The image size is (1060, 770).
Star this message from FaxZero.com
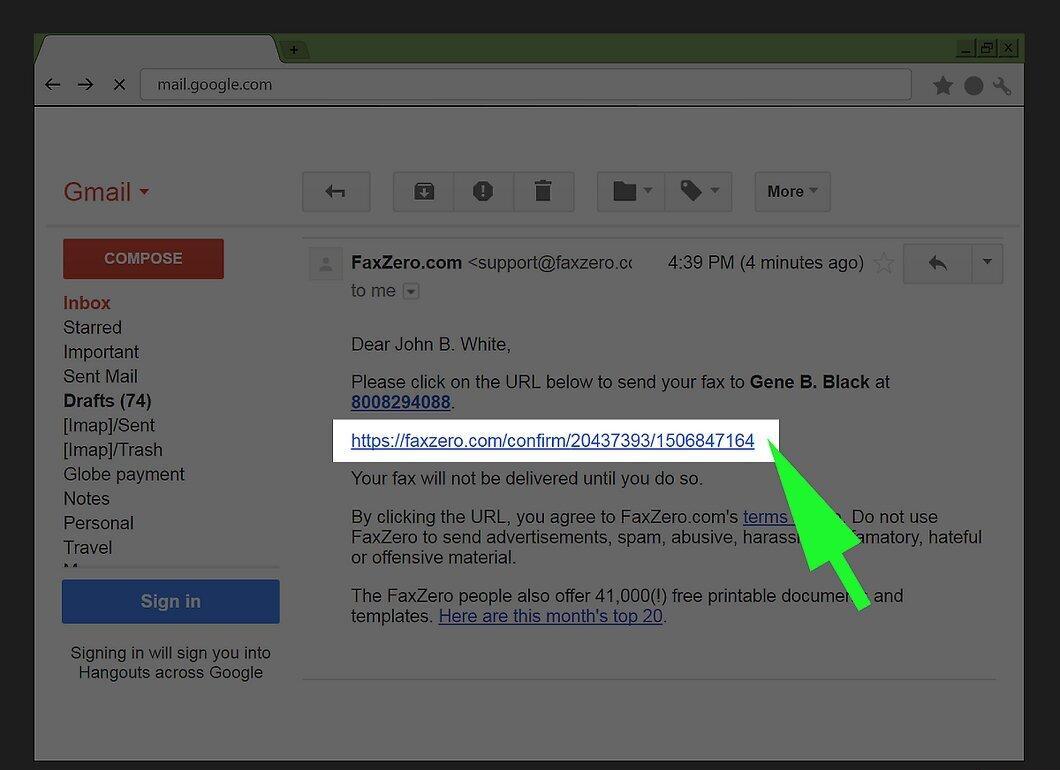point(884,263)
